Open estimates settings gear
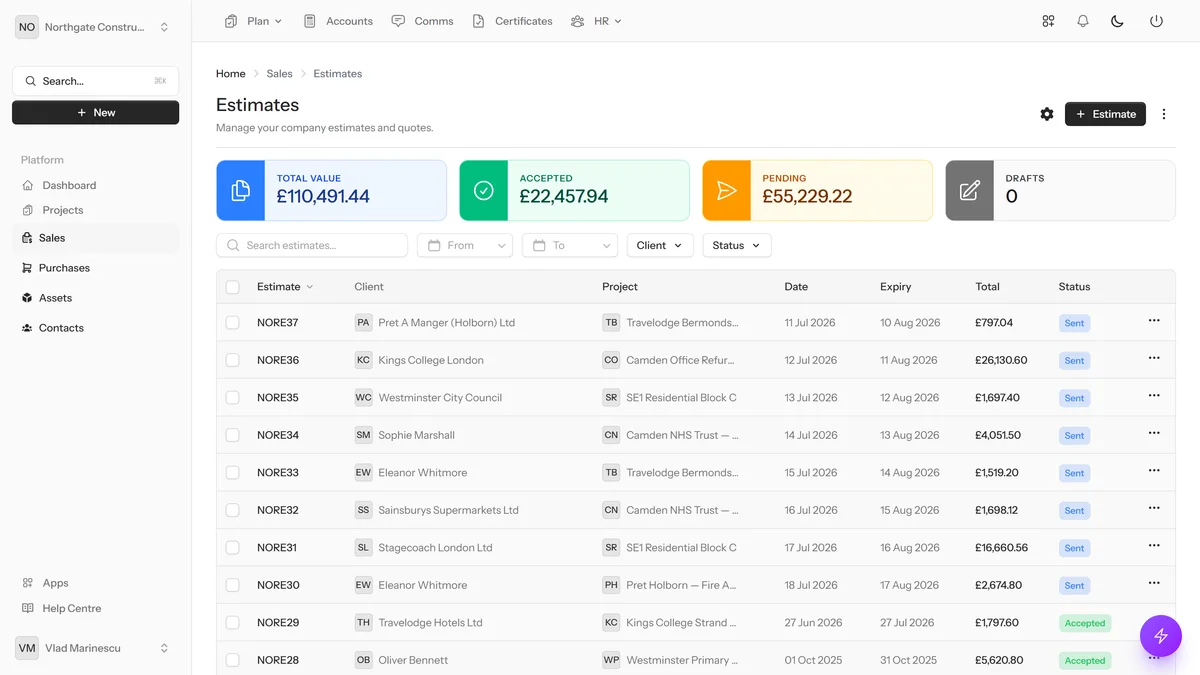This screenshot has height=675, width=1200. click(x=1047, y=114)
